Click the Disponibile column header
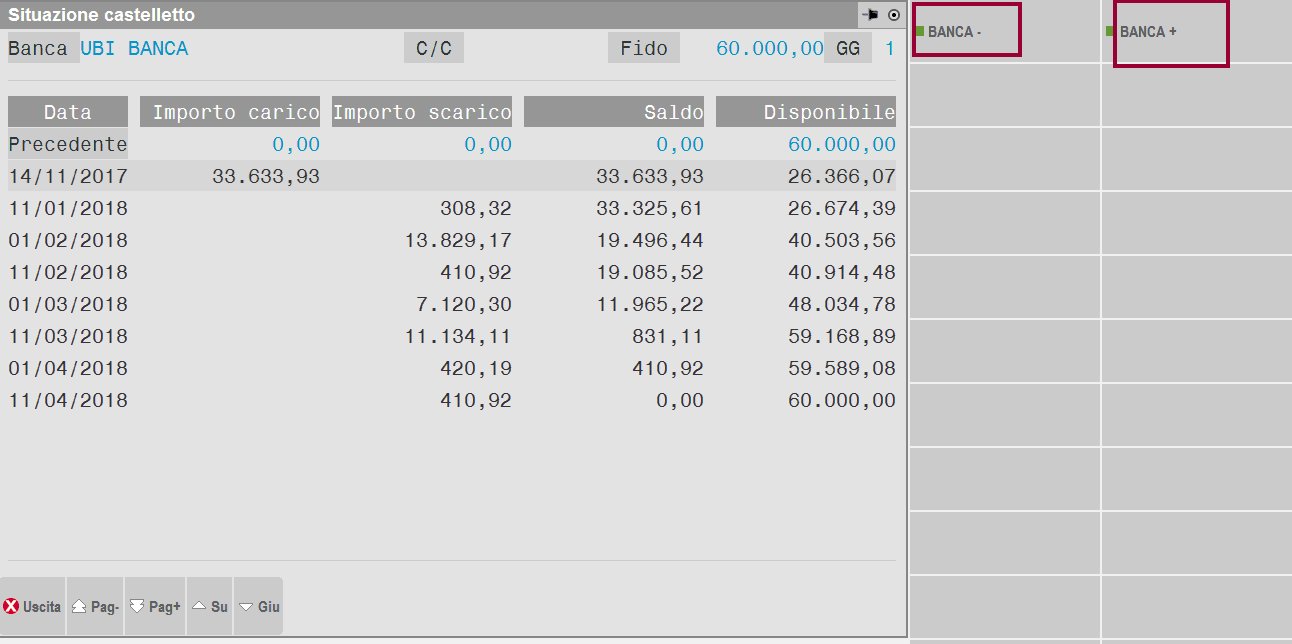1292x644 pixels. tap(806, 113)
